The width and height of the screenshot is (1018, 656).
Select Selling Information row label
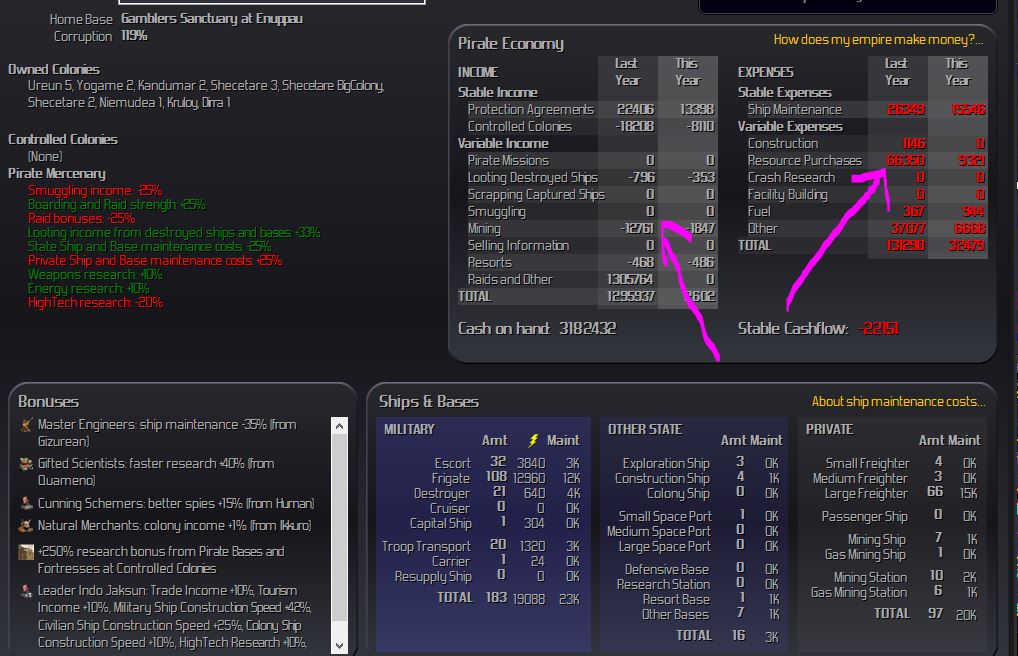(518, 246)
